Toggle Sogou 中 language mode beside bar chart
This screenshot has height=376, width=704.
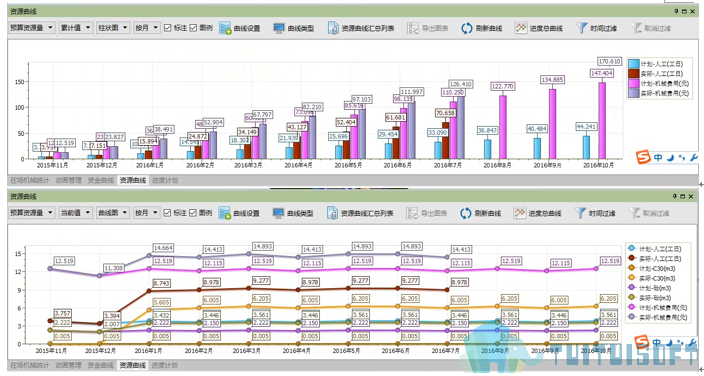658,158
